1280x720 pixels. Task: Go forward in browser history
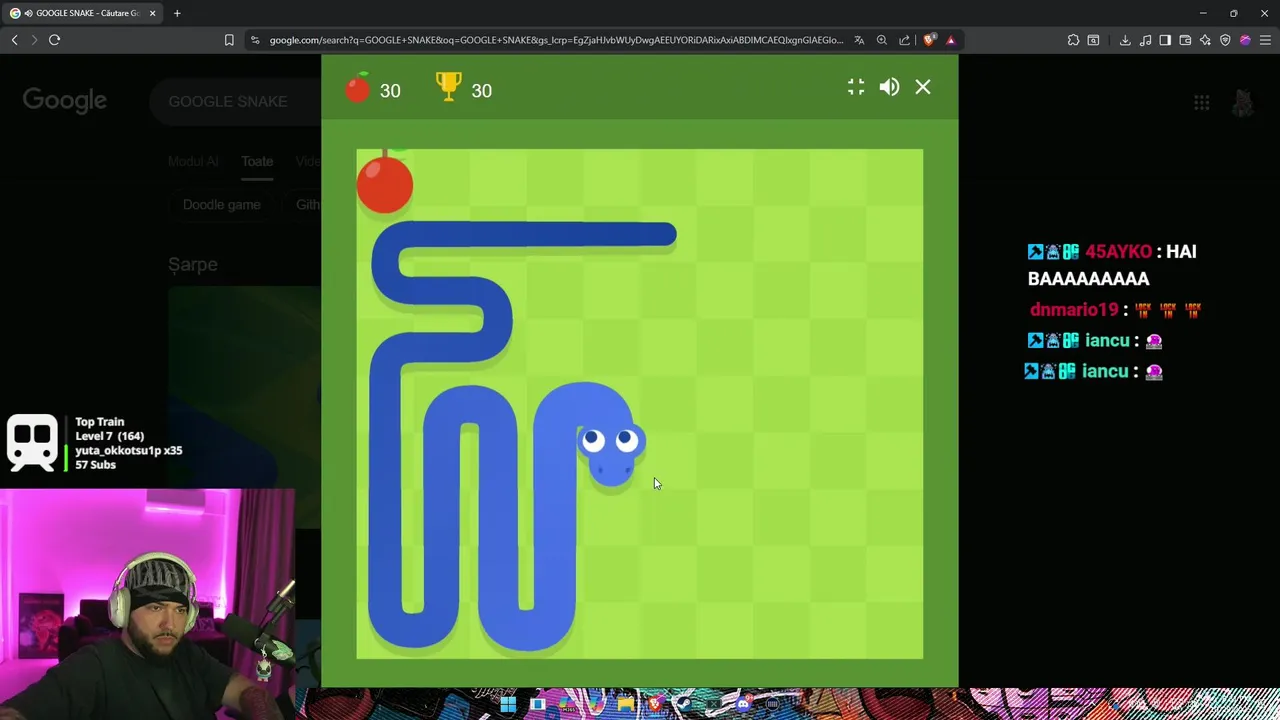pyautogui.click(x=34, y=40)
